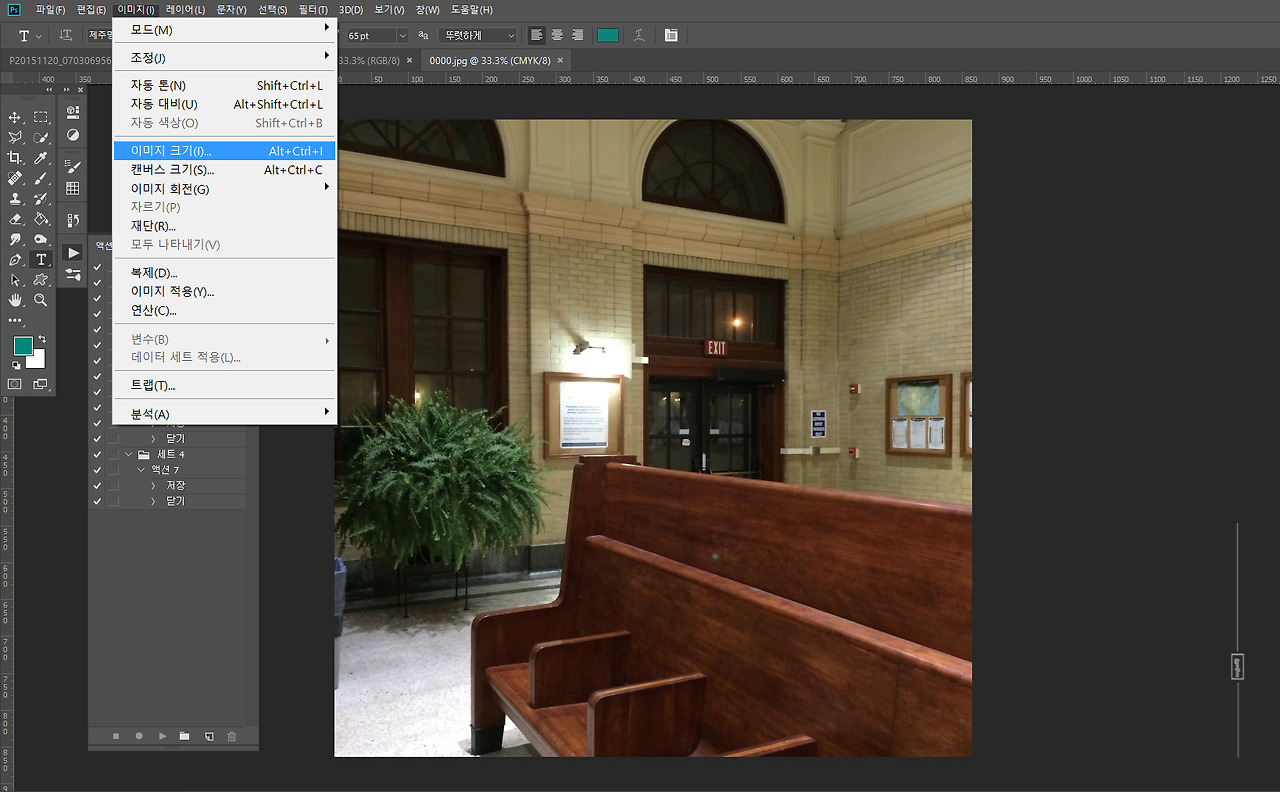Toggle the character and paragraph panels

(671, 35)
